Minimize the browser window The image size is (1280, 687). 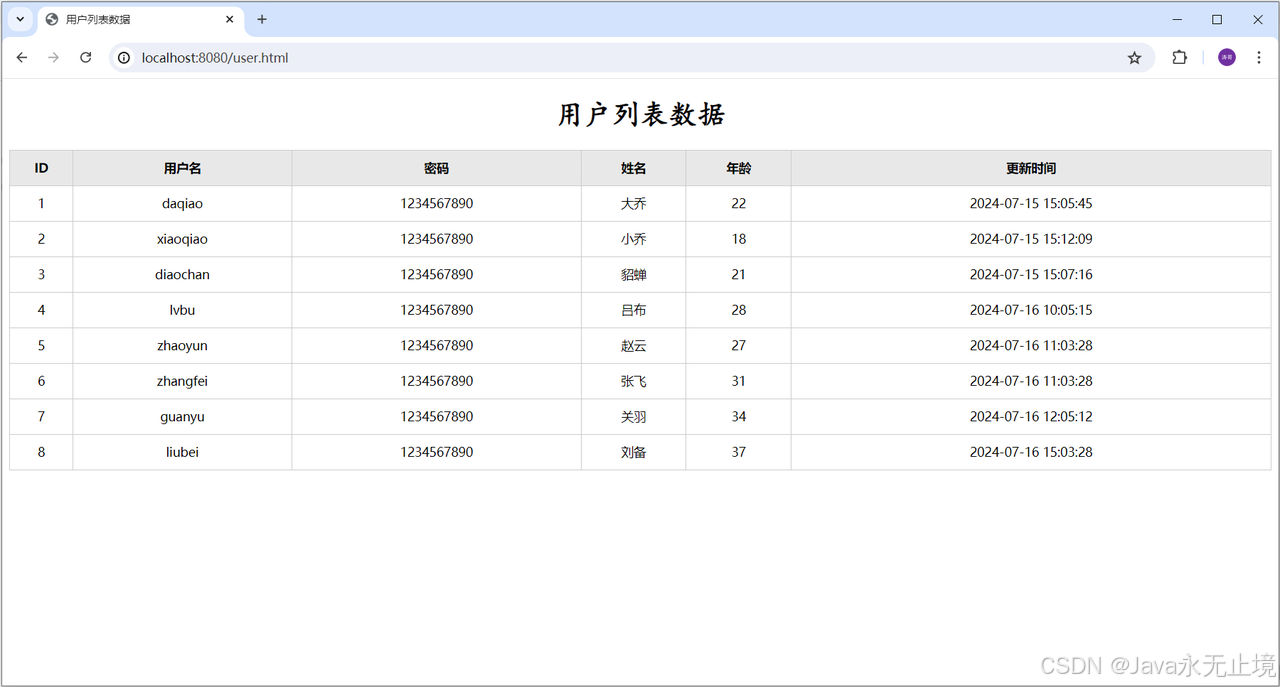(1177, 19)
